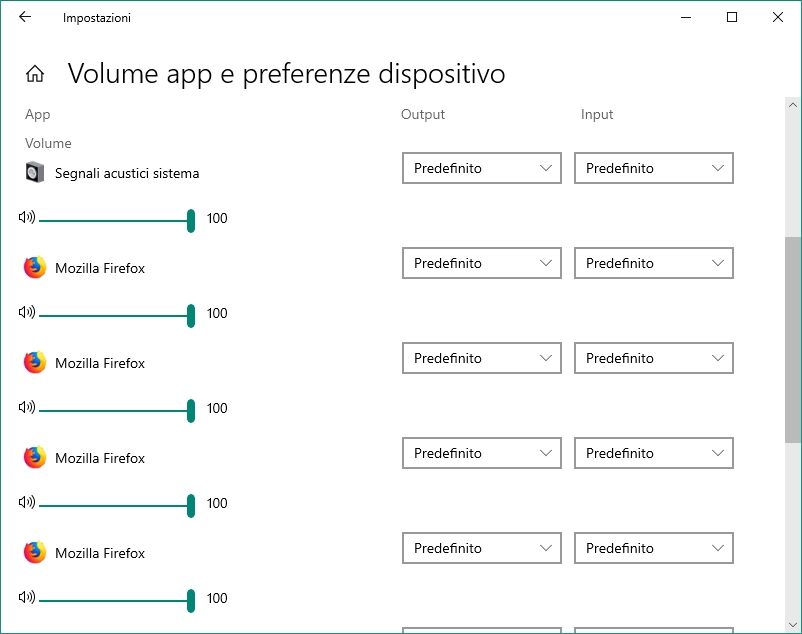
Task: Click the second Mozilla Firefox volume slider
Action: (x=117, y=411)
